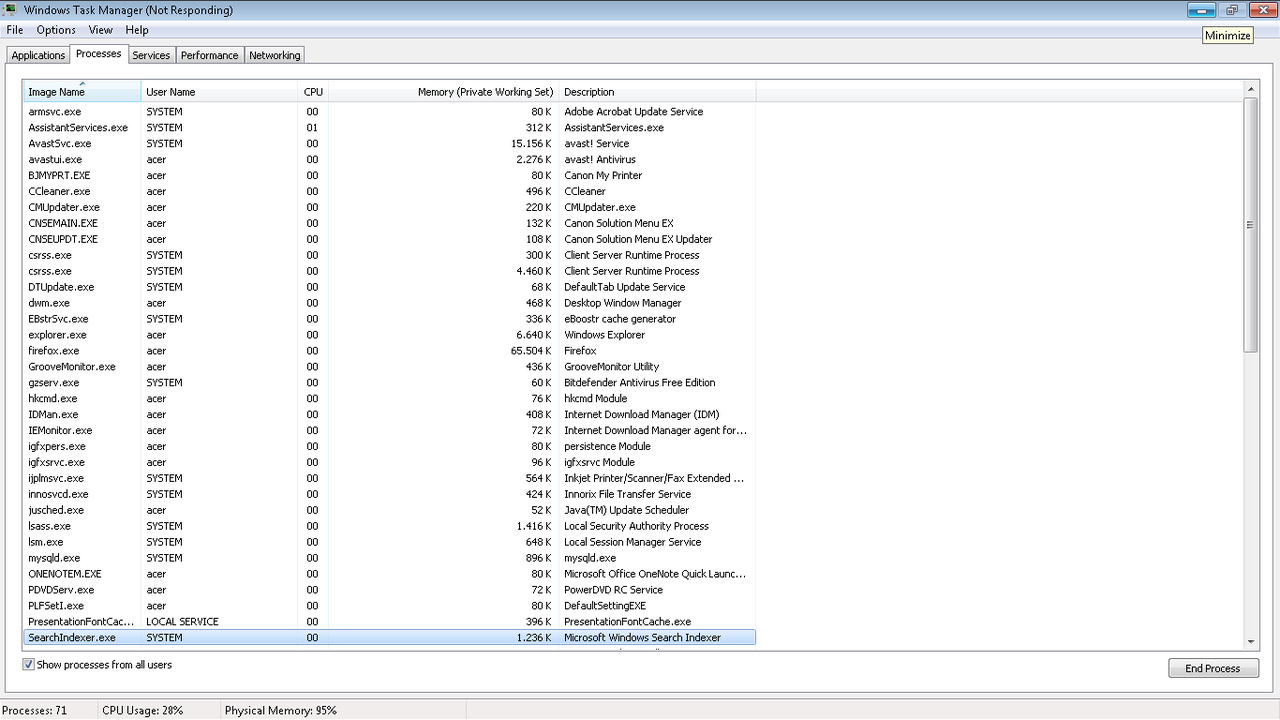Select the IEMonitor.exe process
This screenshot has width=1280, height=720.
(x=390, y=430)
